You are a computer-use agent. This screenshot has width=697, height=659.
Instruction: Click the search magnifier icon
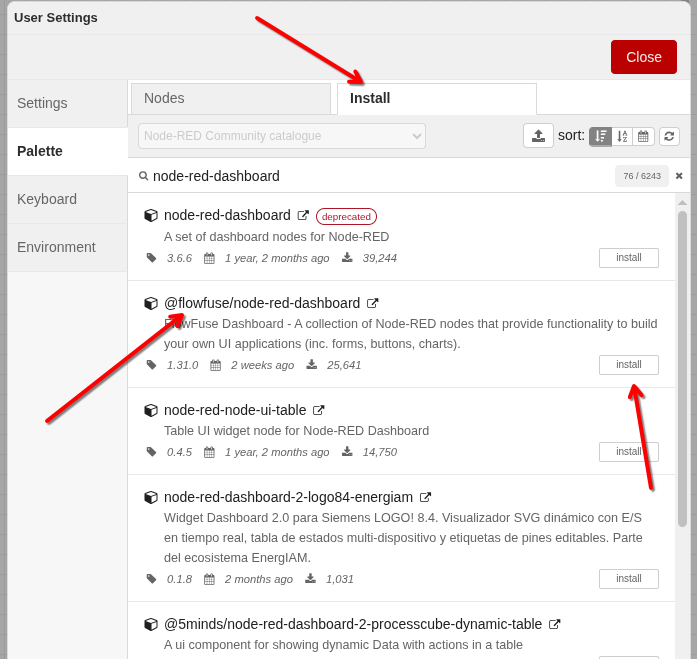143,176
